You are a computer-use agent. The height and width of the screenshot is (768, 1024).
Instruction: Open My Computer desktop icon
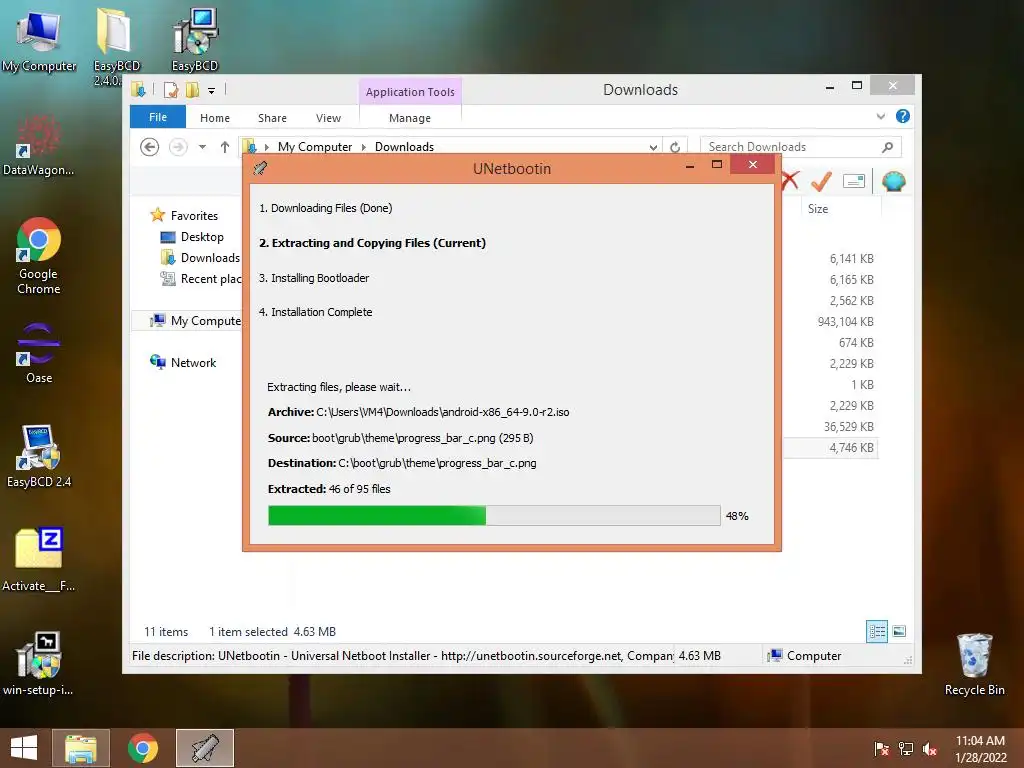coord(39,42)
